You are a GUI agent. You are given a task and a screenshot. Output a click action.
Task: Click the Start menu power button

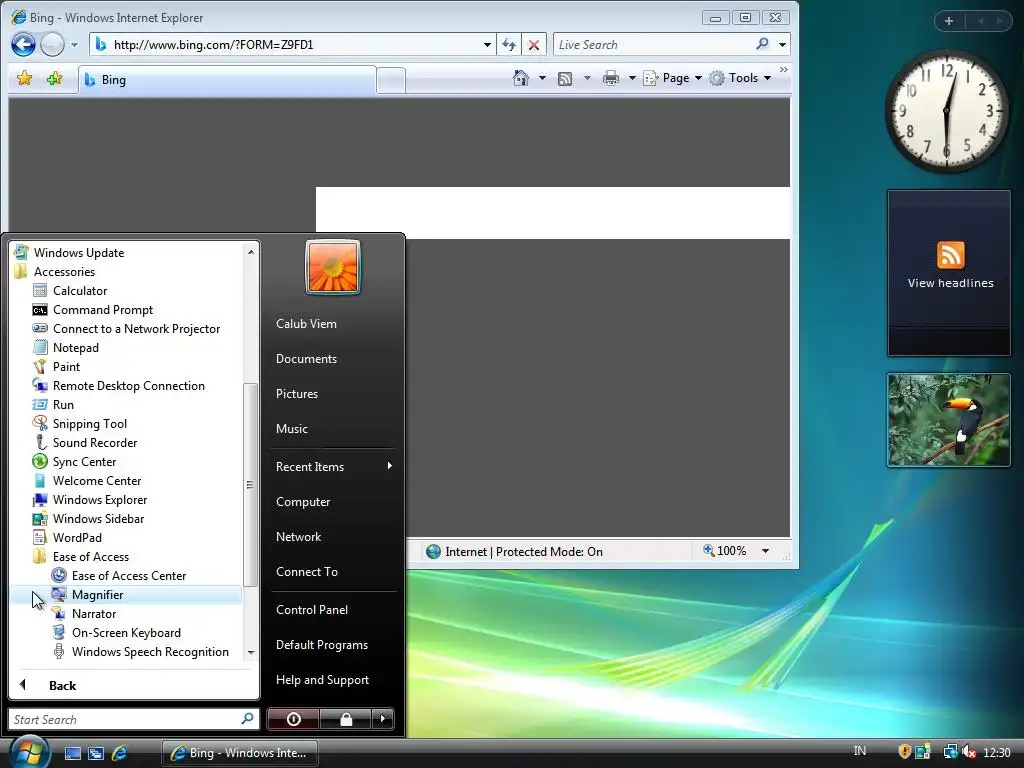coord(293,719)
